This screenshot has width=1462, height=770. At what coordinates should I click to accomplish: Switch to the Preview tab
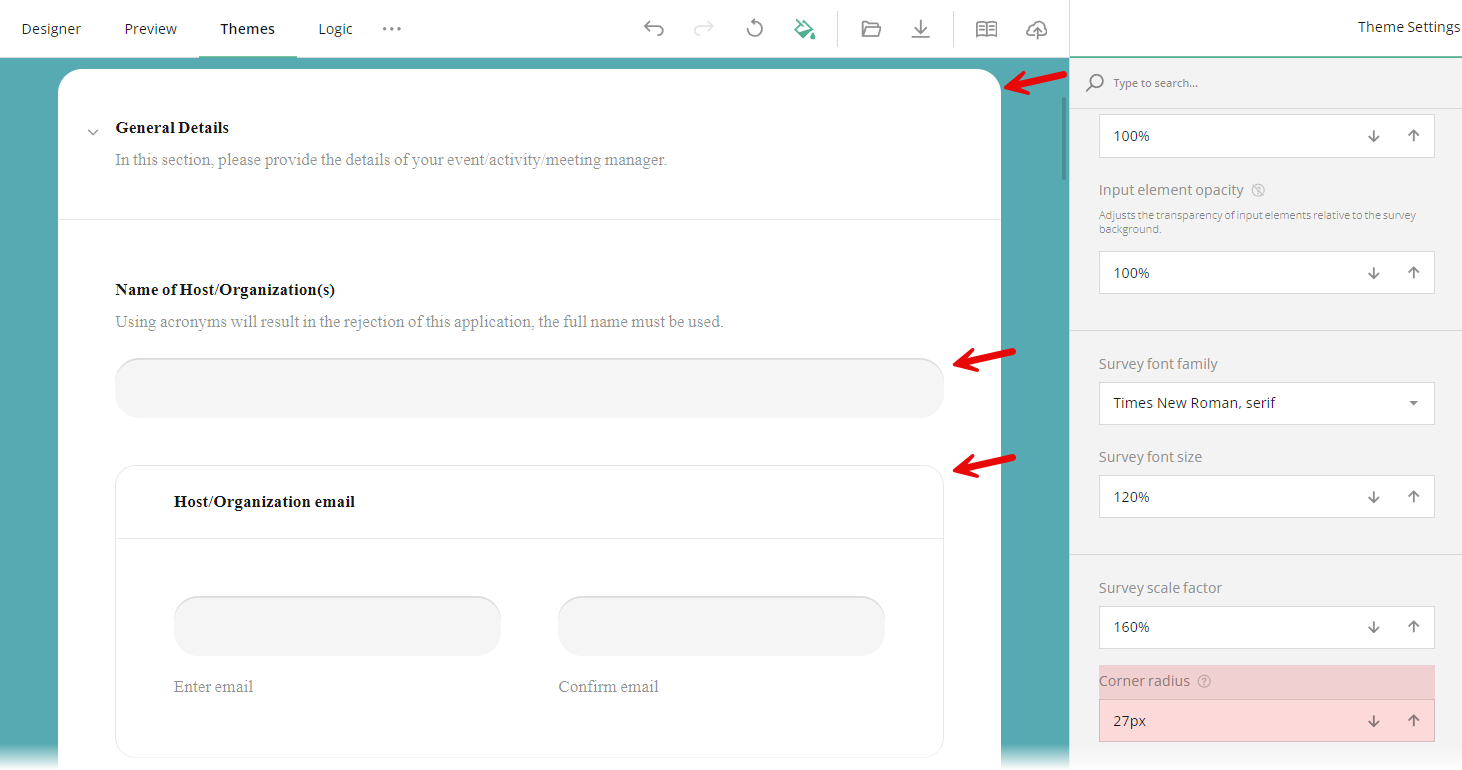[x=151, y=29]
